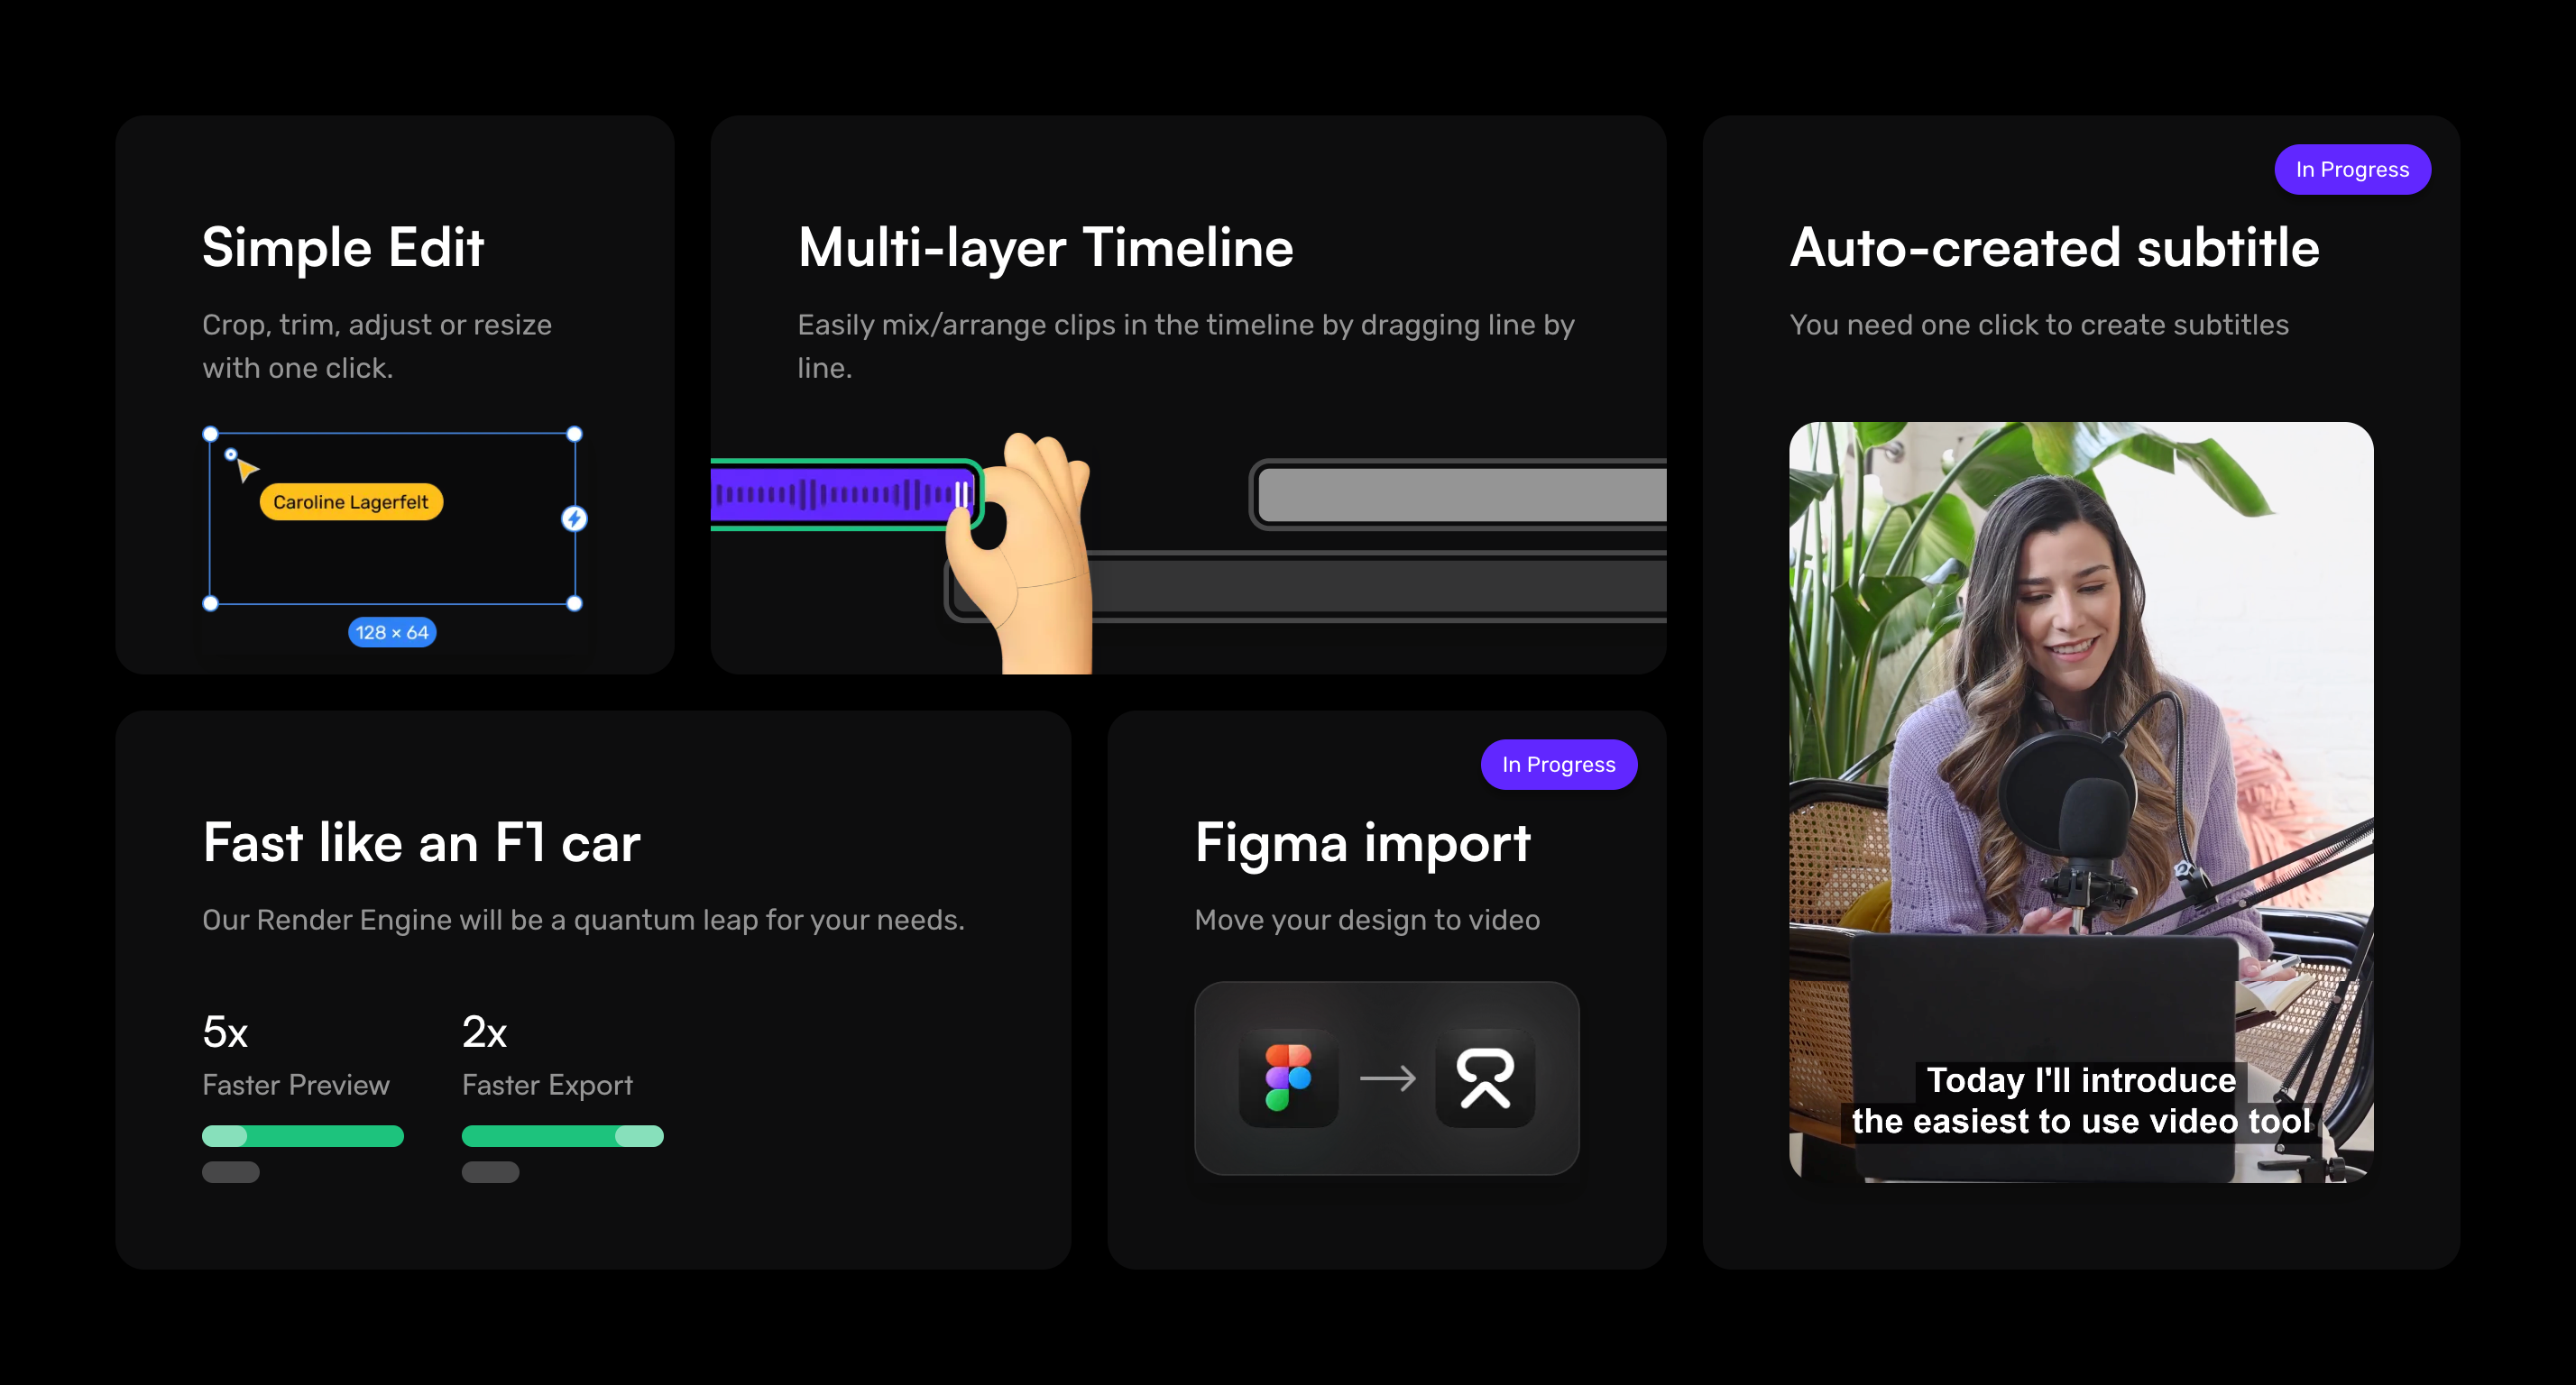Click the 128 × 64 size badge

pyautogui.click(x=392, y=632)
